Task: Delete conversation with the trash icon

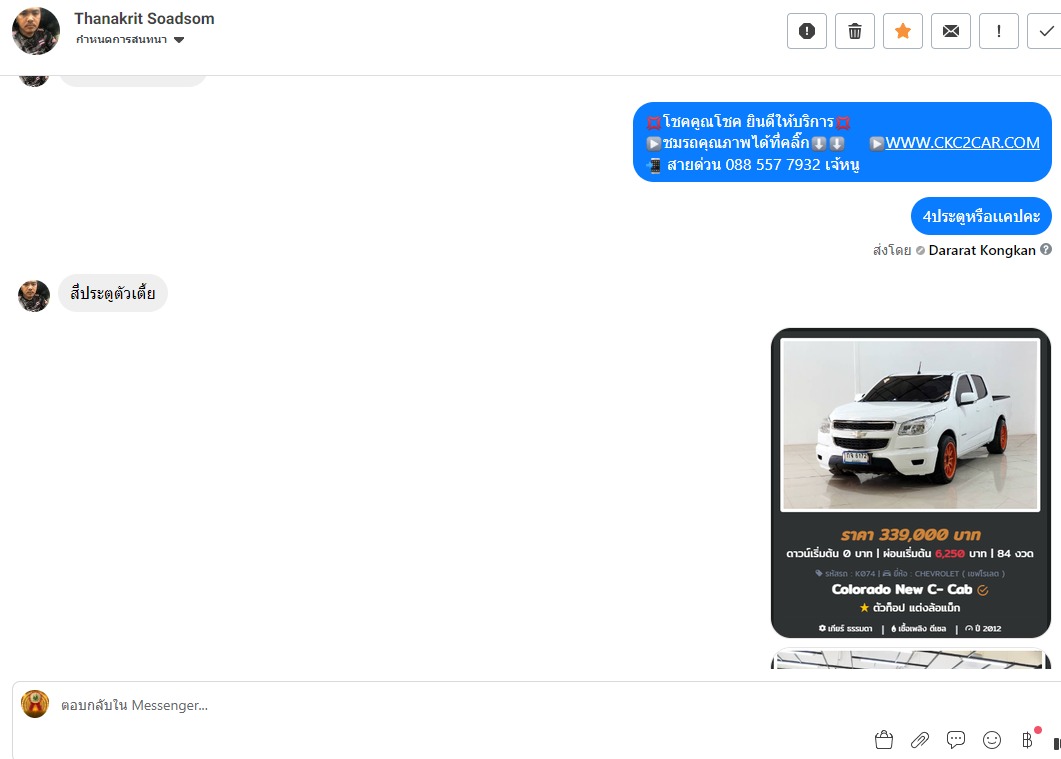Action: coord(855,31)
